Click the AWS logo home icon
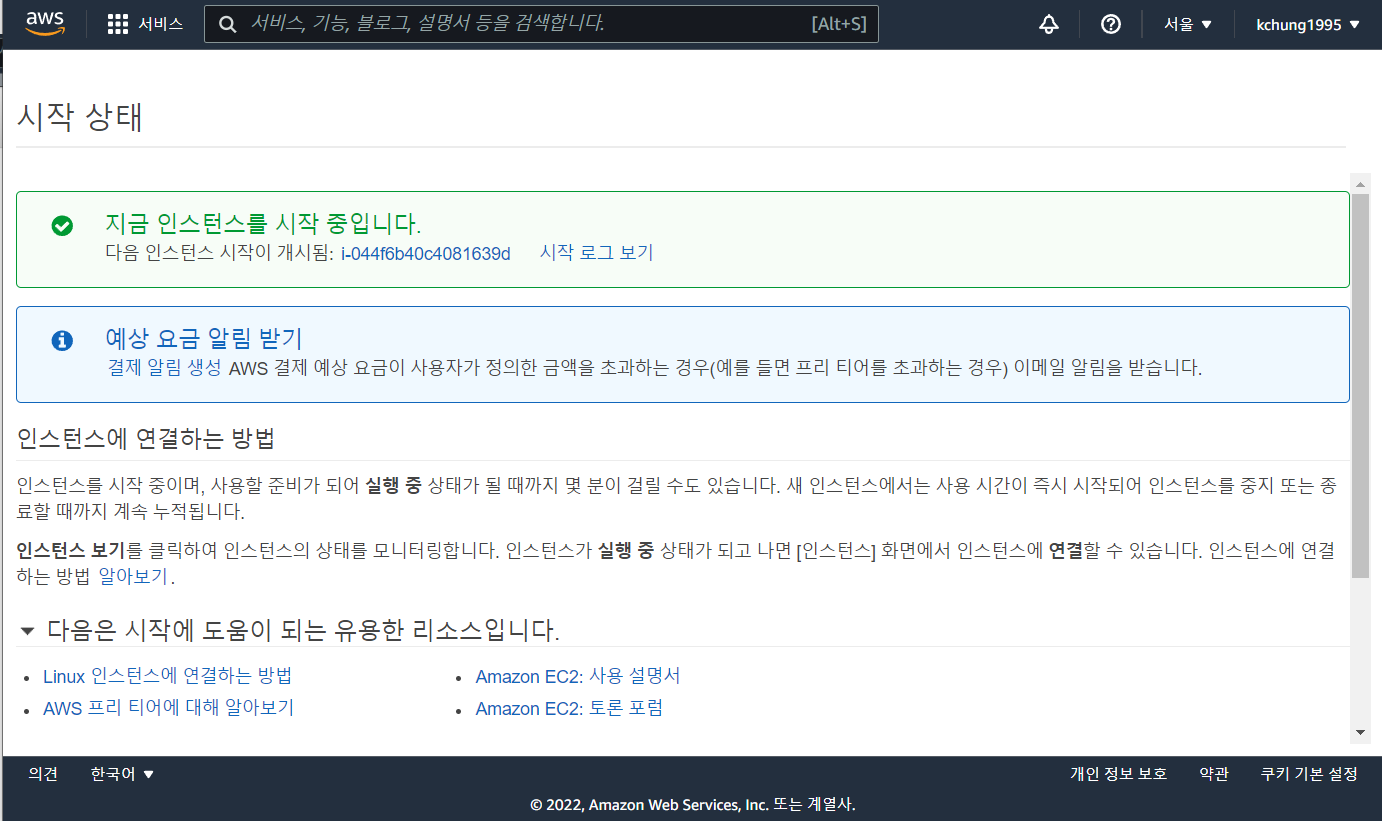Image resolution: width=1382 pixels, height=821 pixels. 45,23
